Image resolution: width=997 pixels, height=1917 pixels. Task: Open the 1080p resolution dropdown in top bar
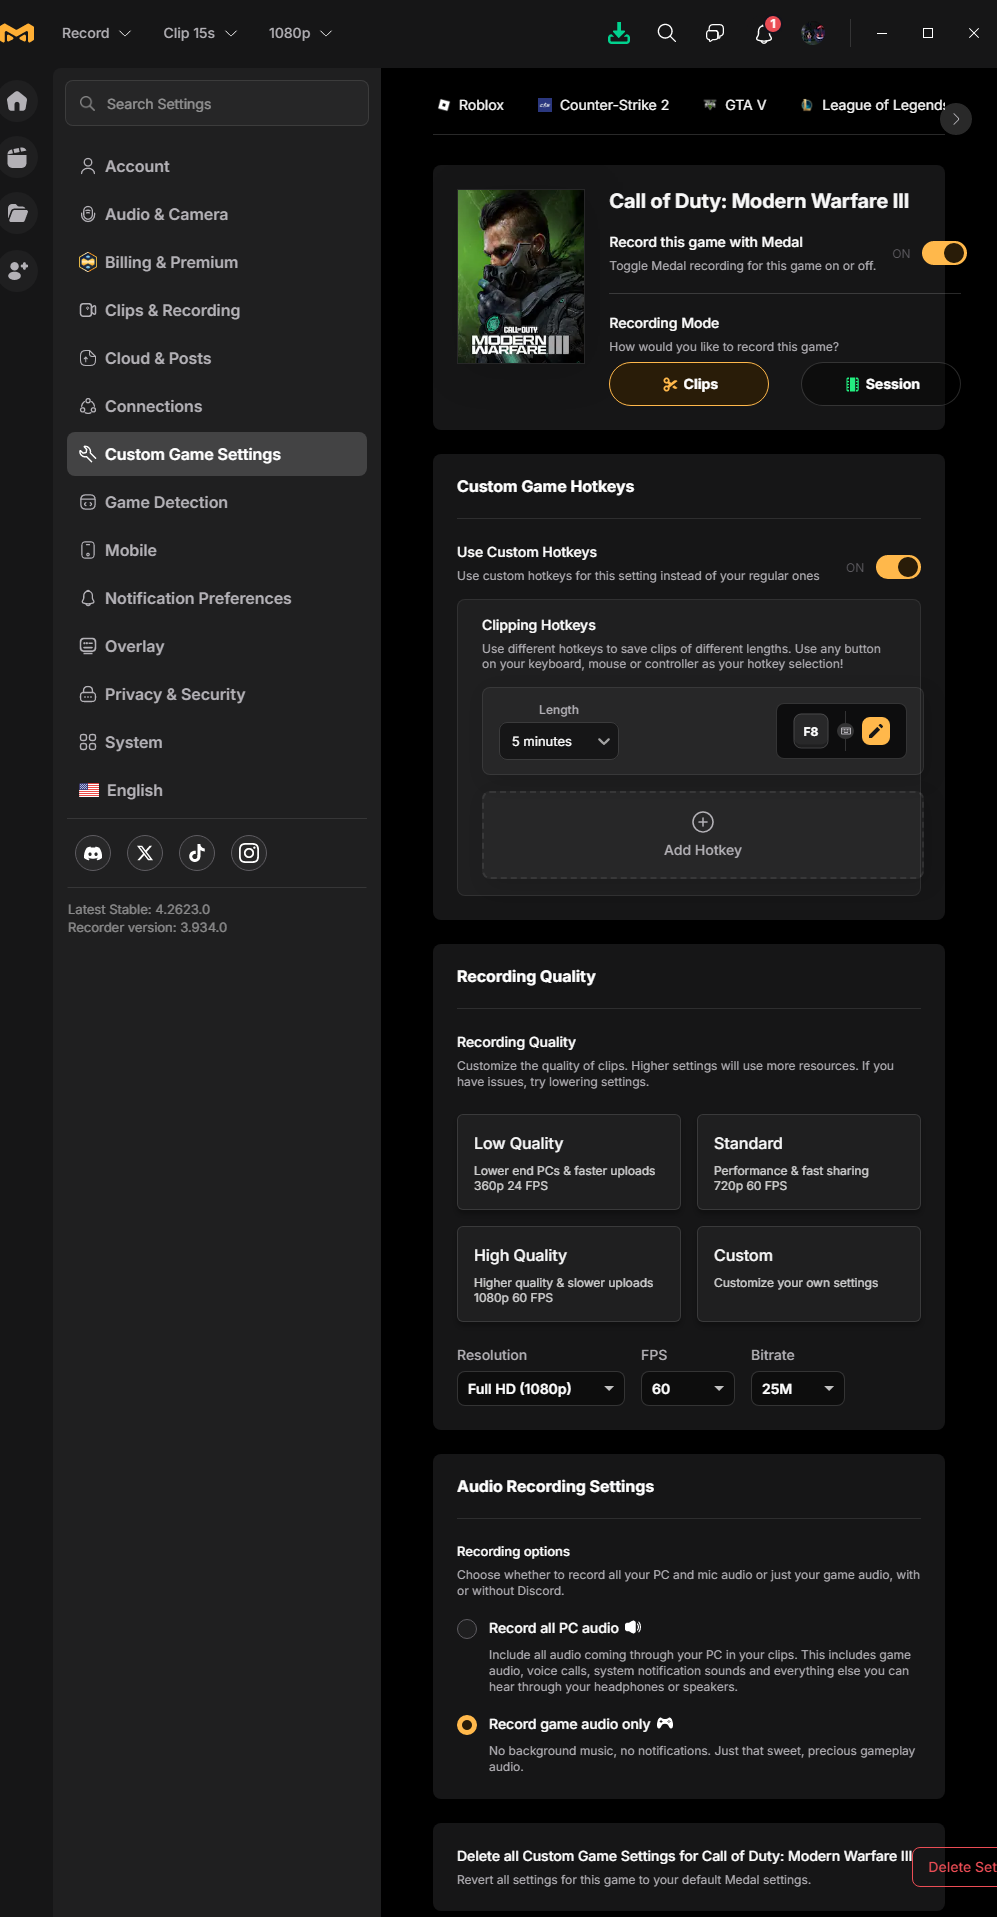coord(300,33)
